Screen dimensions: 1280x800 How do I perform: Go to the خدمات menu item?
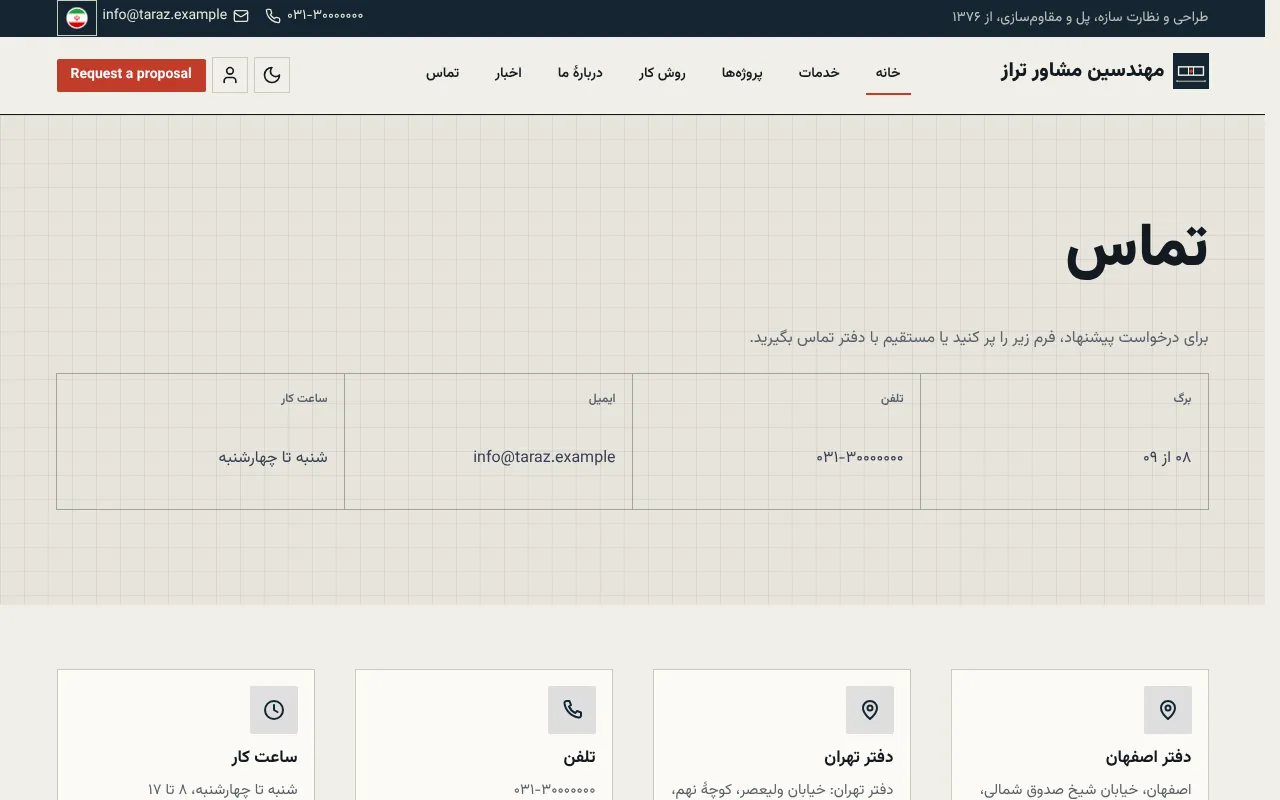point(819,73)
